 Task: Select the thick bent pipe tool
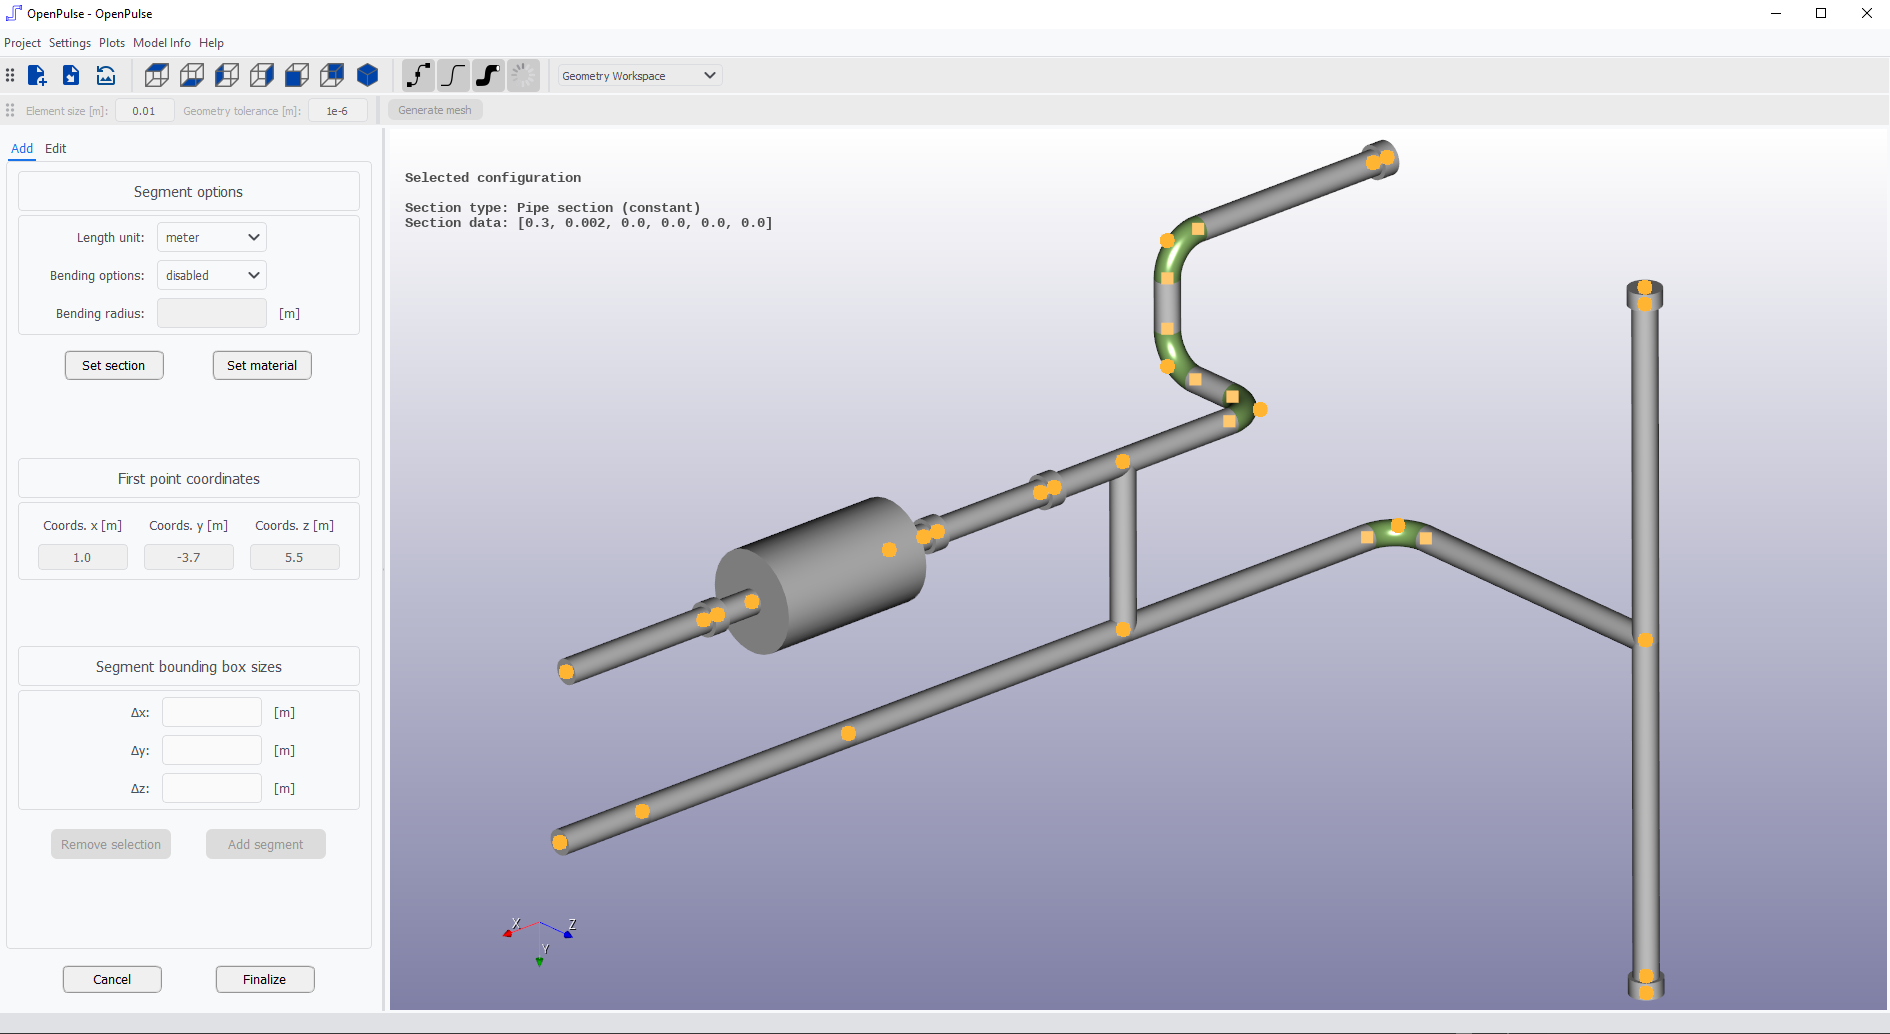(488, 75)
